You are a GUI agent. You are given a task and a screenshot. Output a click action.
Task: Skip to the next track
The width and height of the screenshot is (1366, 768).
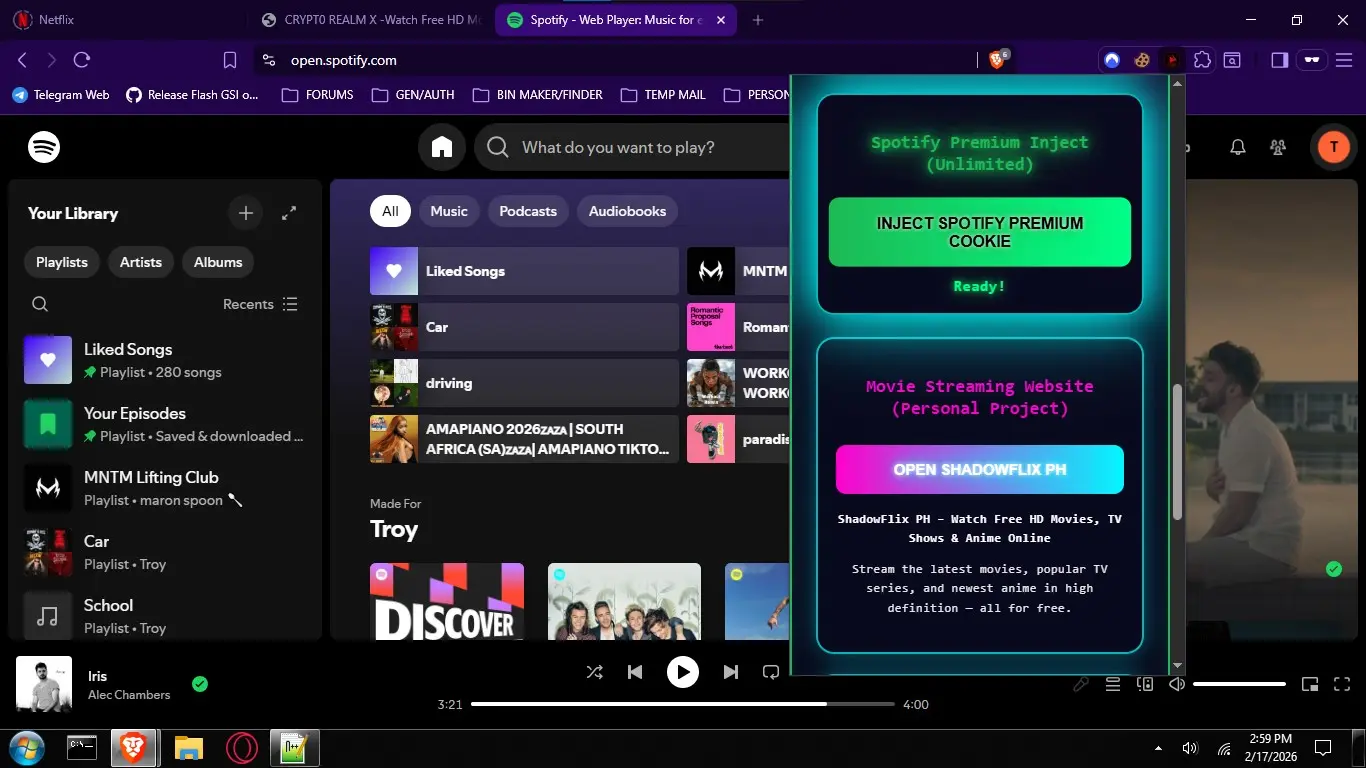coord(731,672)
